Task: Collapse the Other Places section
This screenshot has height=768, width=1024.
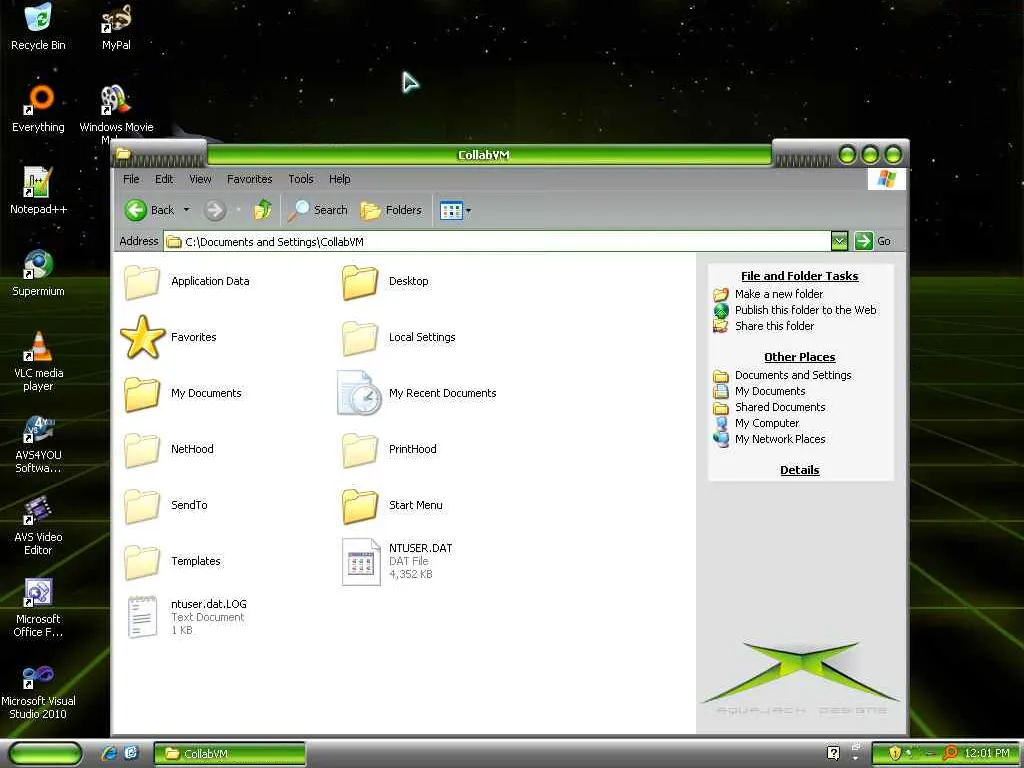Action: (799, 357)
